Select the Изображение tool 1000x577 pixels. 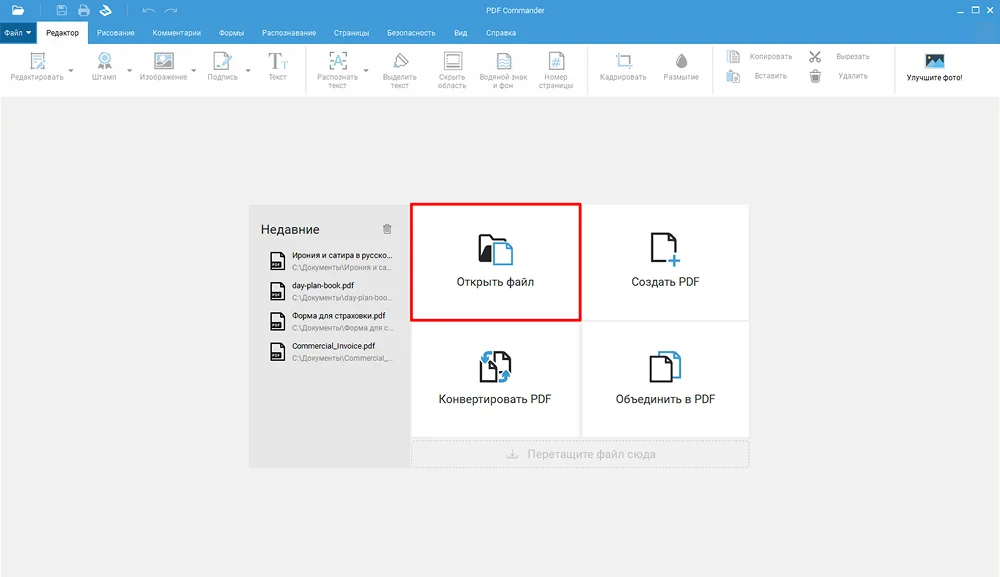tap(163, 67)
